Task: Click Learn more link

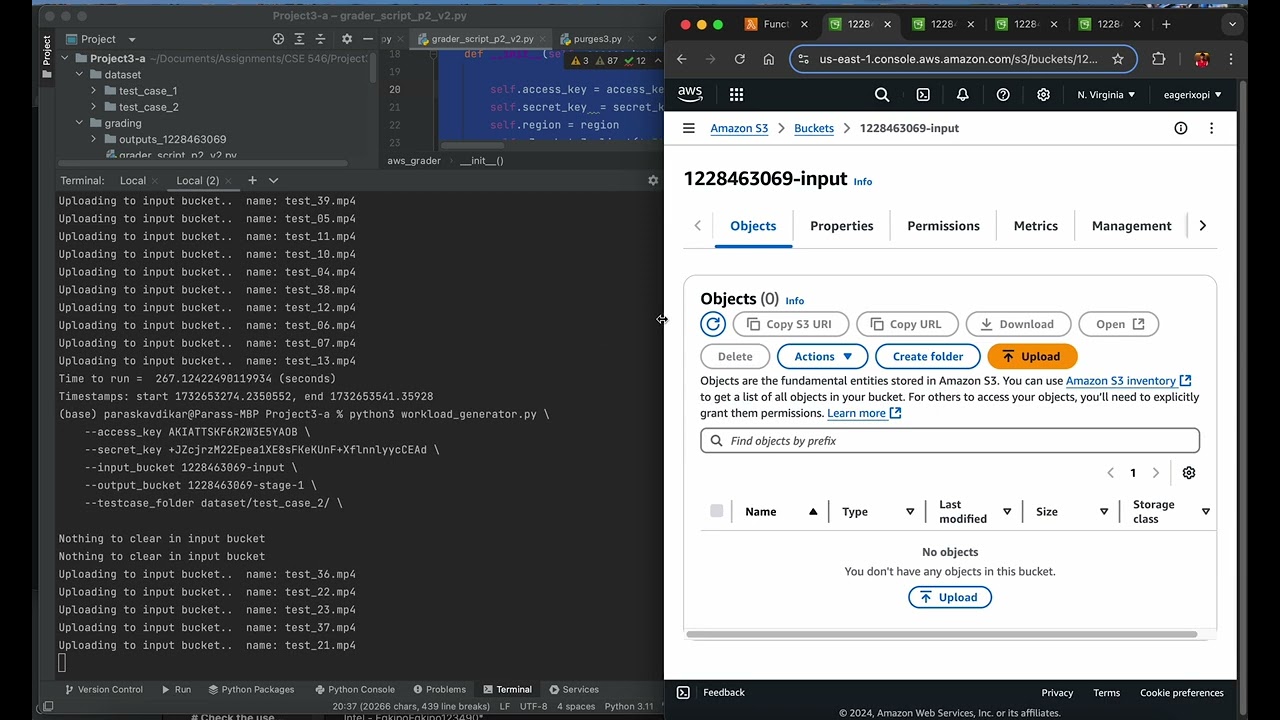Action: [864, 413]
